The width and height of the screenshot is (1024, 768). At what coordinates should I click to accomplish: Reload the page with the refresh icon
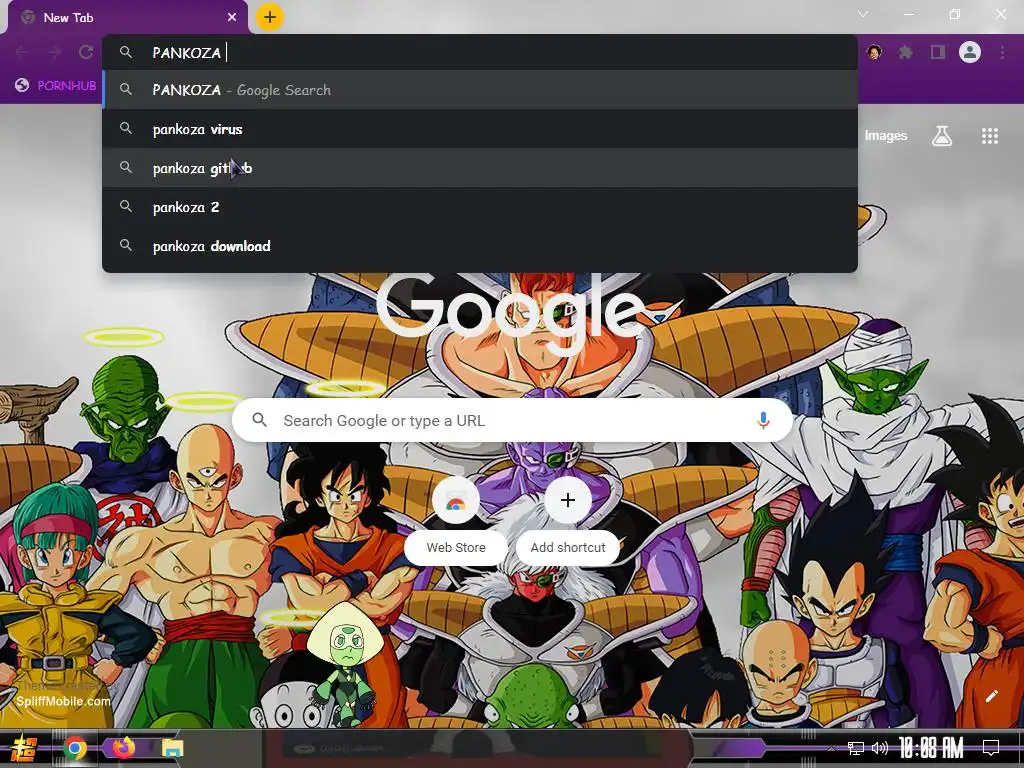pos(86,52)
